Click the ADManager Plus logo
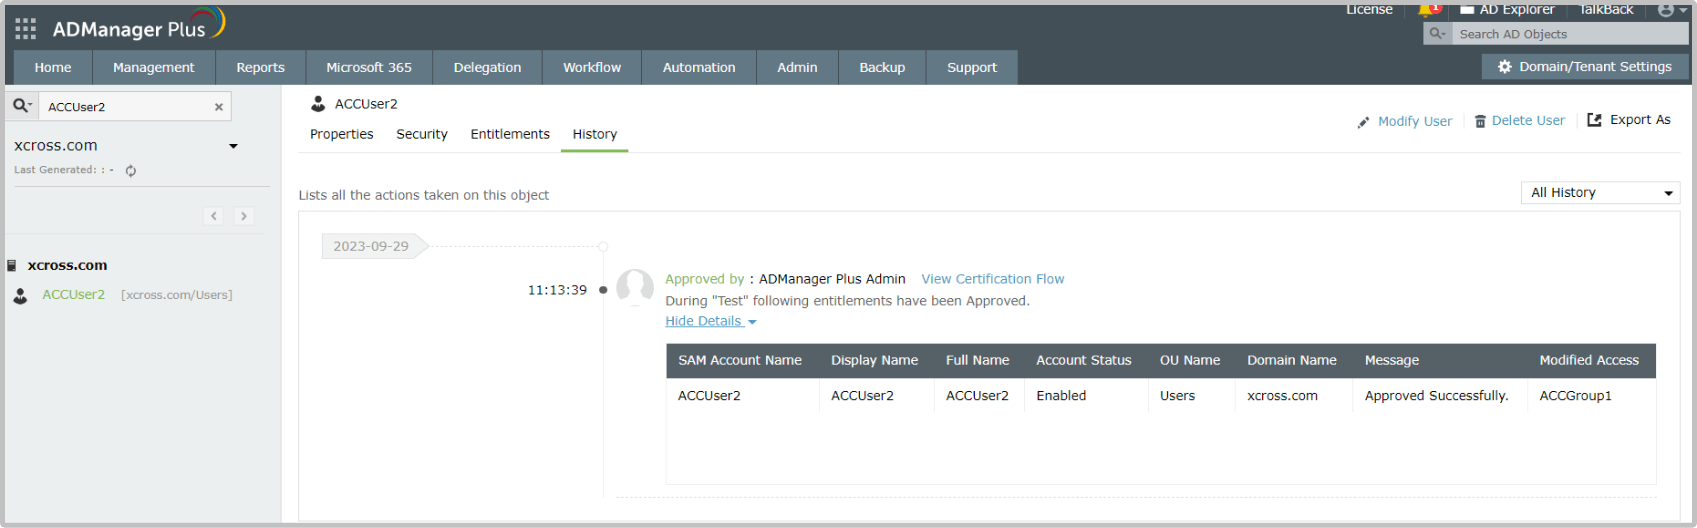The width and height of the screenshot is (1697, 528). click(x=139, y=25)
